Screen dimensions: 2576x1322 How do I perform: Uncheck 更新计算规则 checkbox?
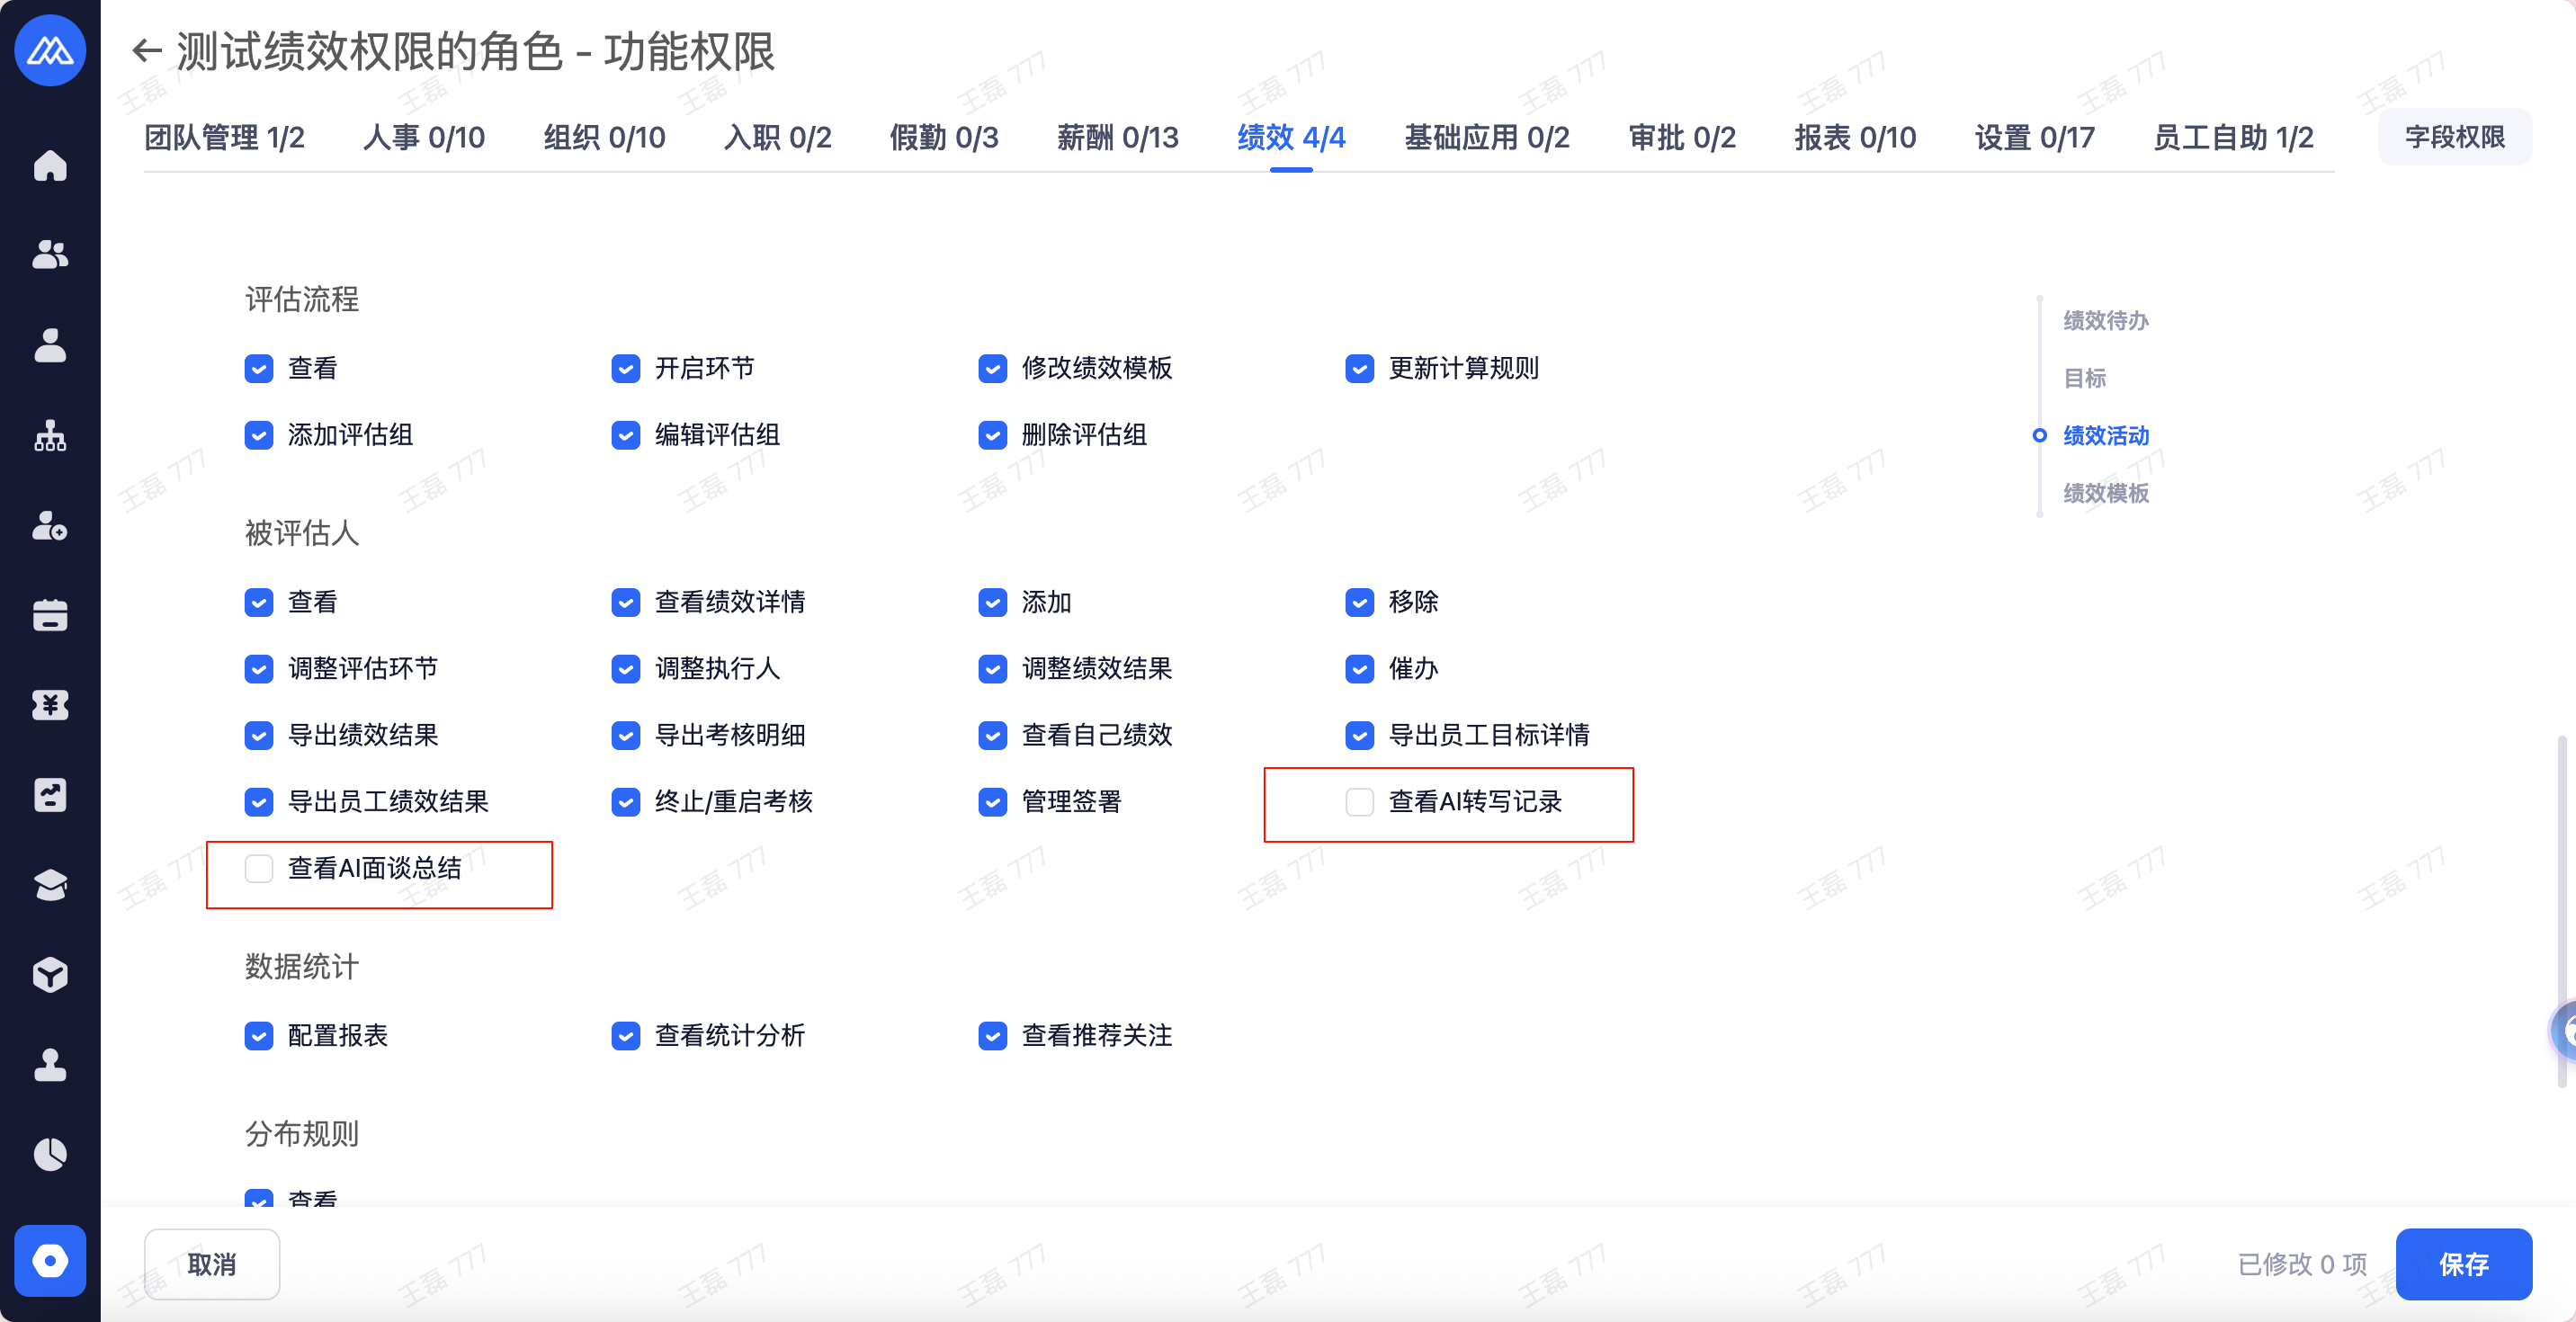(x=1359, y=369)
